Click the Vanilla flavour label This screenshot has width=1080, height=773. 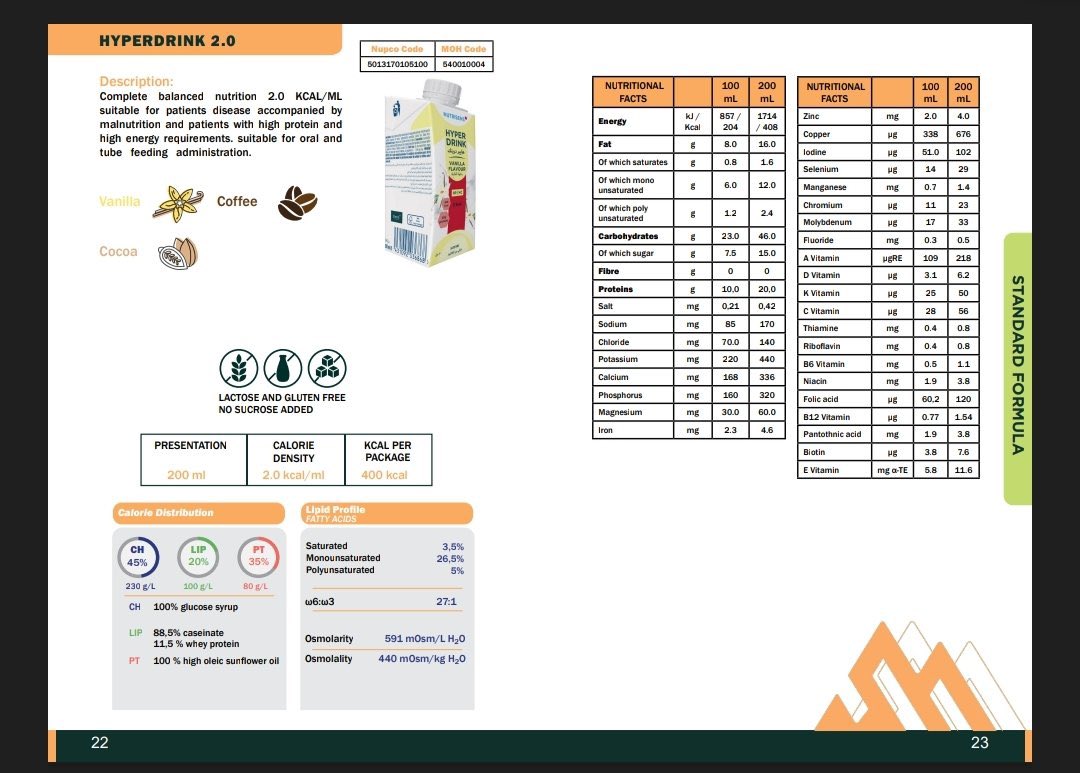(x=119, y=201)
